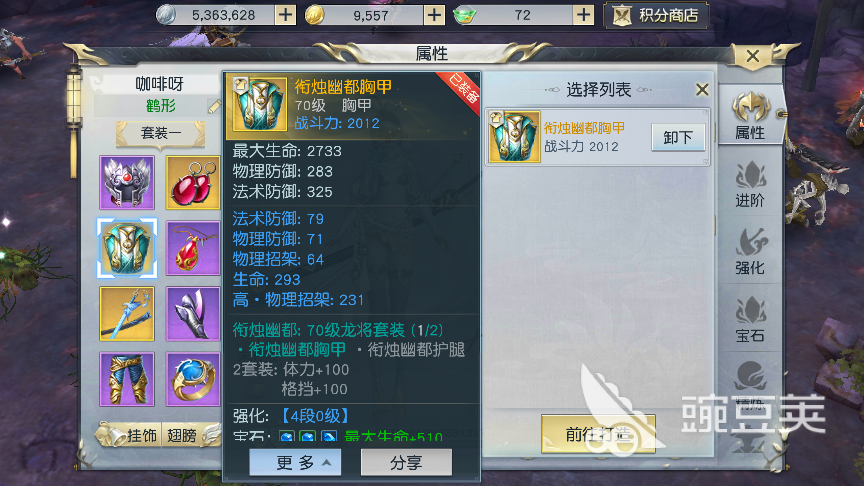This screenshot has width=864, height=486.
Task: Select the equipped chest armor slot
Action: pyautogui.click(x=127, y=249)
